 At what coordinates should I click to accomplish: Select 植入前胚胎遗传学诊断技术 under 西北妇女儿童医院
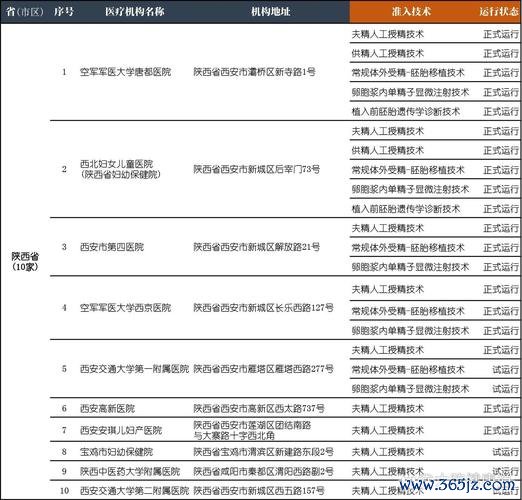pos(406,209)
